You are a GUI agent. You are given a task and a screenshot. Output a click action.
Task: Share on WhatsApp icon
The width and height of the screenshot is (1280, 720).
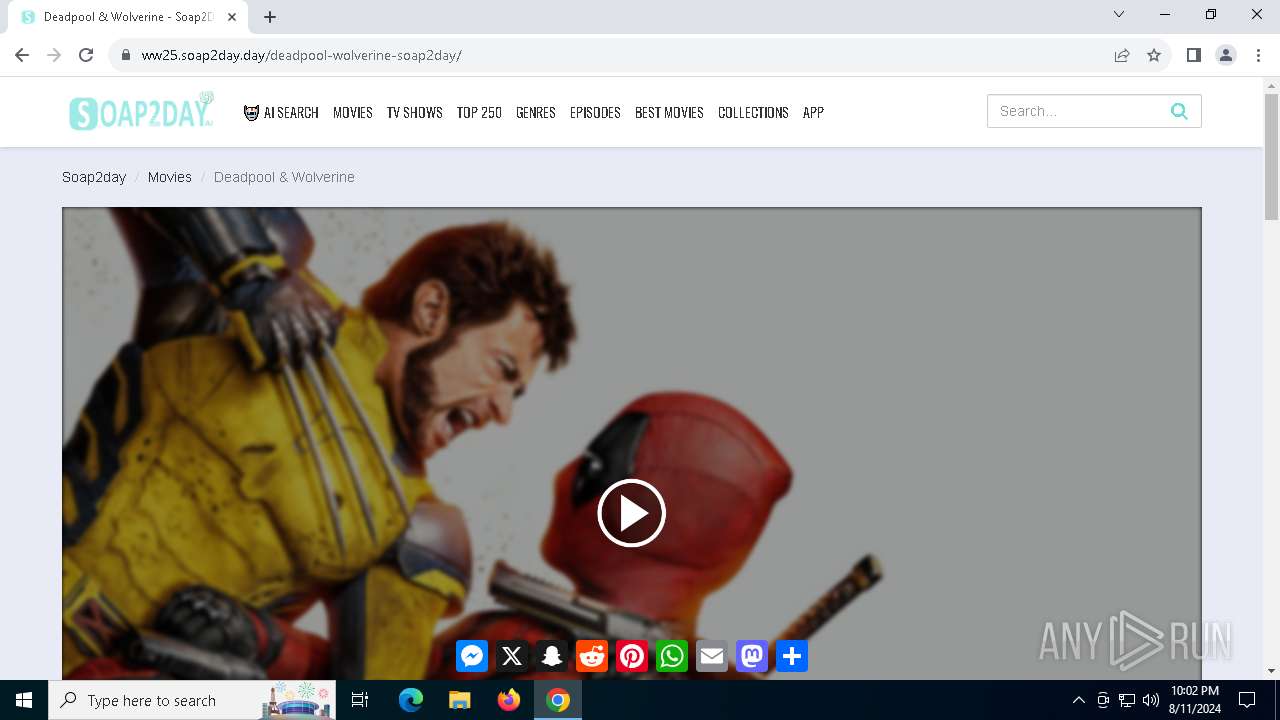(x=672, y=656)
